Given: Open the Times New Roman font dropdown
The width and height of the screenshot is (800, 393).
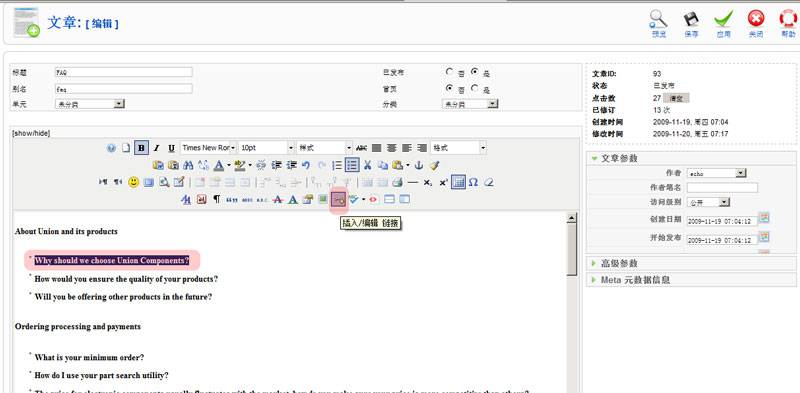Looking at the screenshot, I should pos(208,148).
